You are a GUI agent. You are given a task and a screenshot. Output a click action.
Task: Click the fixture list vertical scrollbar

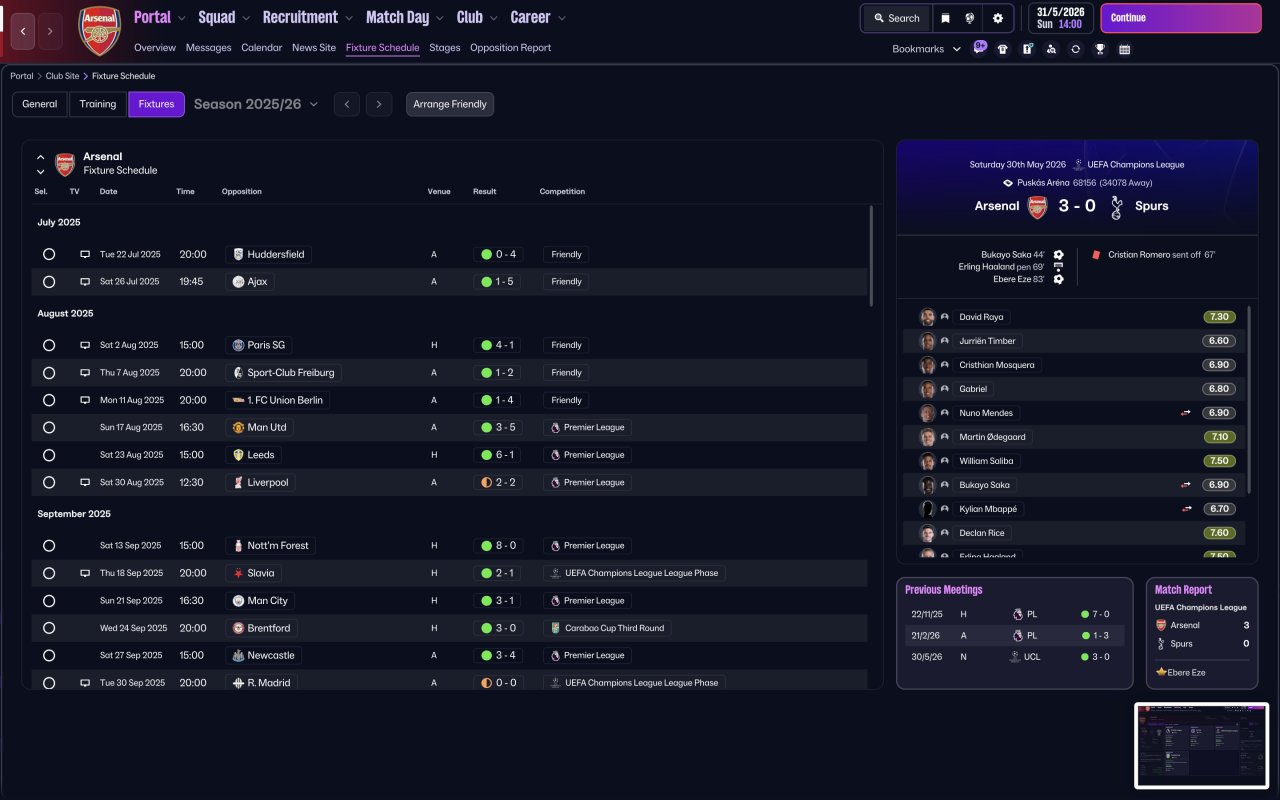(x=872, y=256)
